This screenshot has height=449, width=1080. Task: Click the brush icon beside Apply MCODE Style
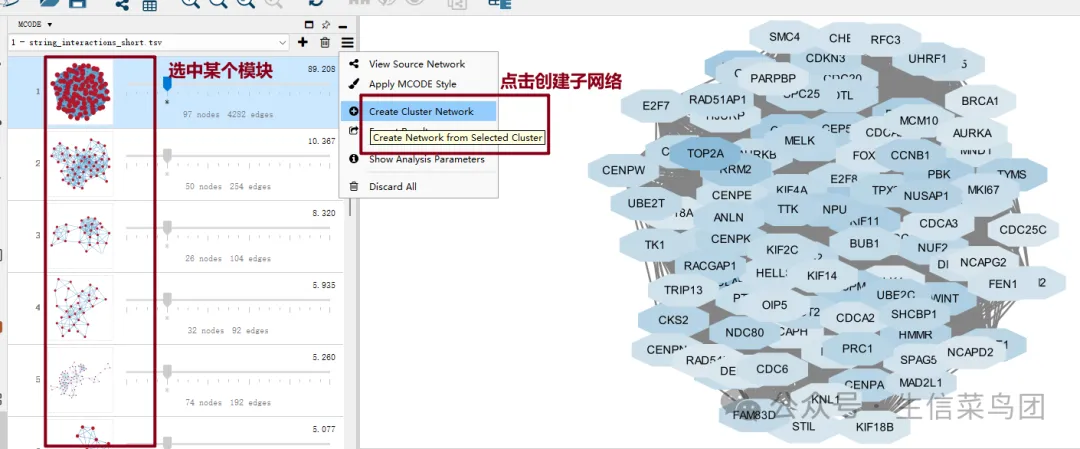(354, 84)
